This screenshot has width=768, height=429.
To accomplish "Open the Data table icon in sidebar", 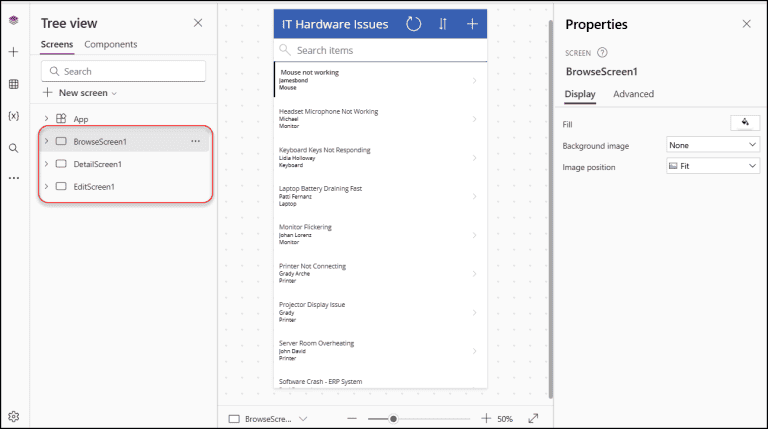I will coord(14,84).
